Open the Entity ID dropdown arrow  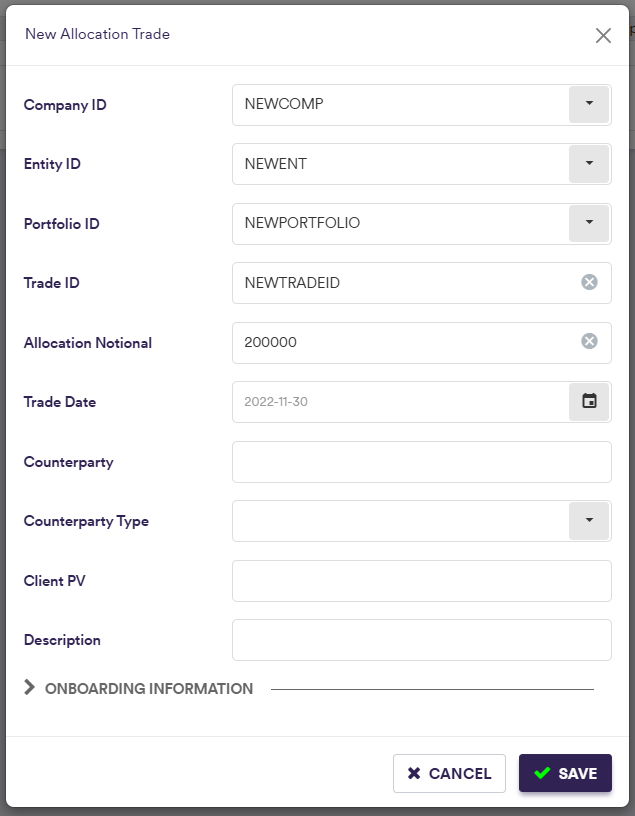point(589,164)
